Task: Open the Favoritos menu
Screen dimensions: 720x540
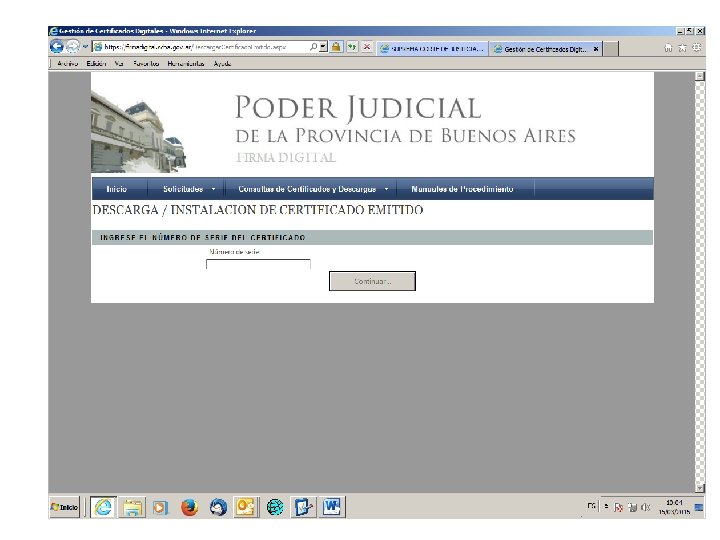Action: coord(146,63)
